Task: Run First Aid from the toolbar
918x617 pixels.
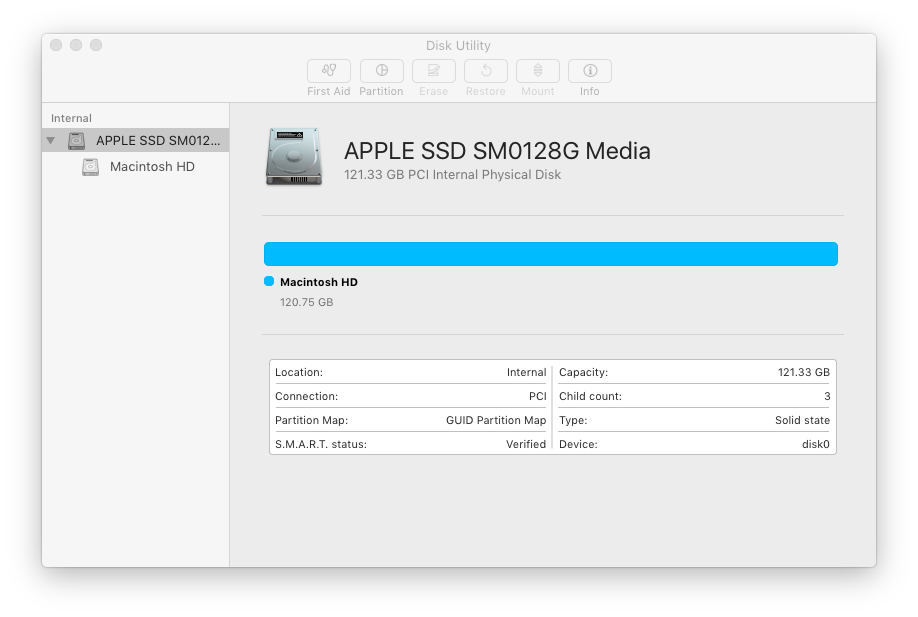Action: point(329,71)
